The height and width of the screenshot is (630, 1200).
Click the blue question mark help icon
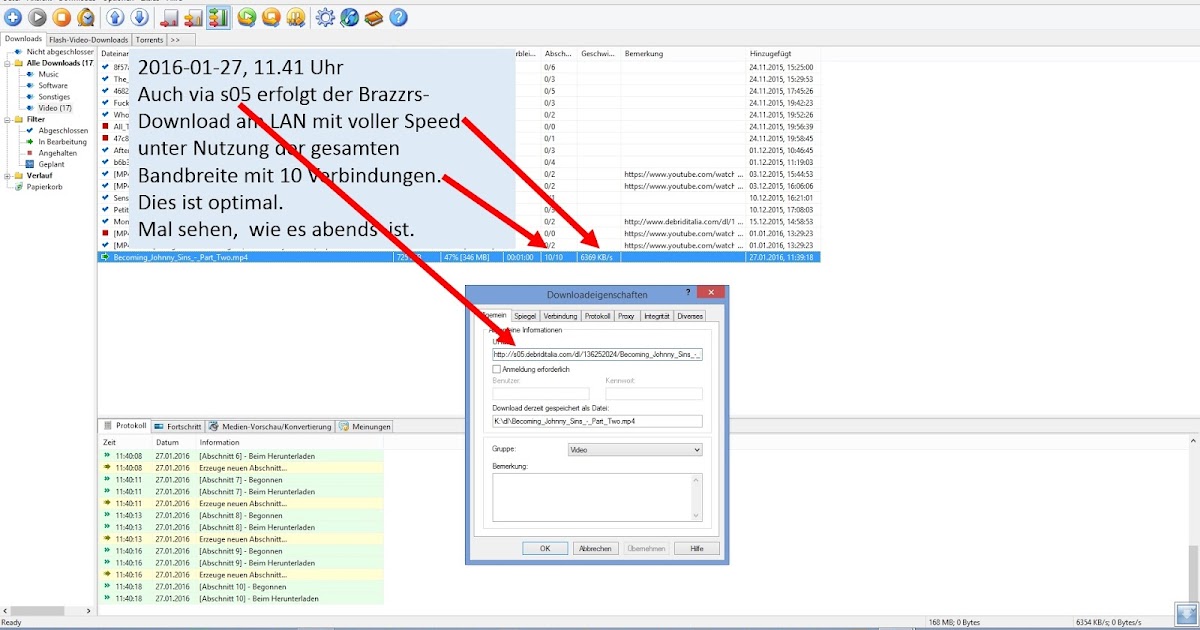(x=398, y=17)
